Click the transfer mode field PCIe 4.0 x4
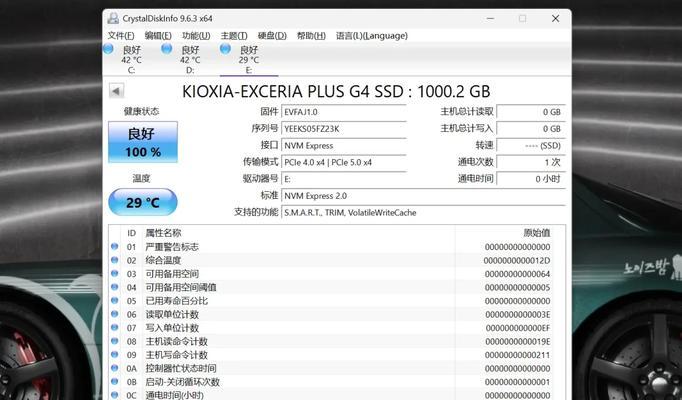 click(344, 162)
